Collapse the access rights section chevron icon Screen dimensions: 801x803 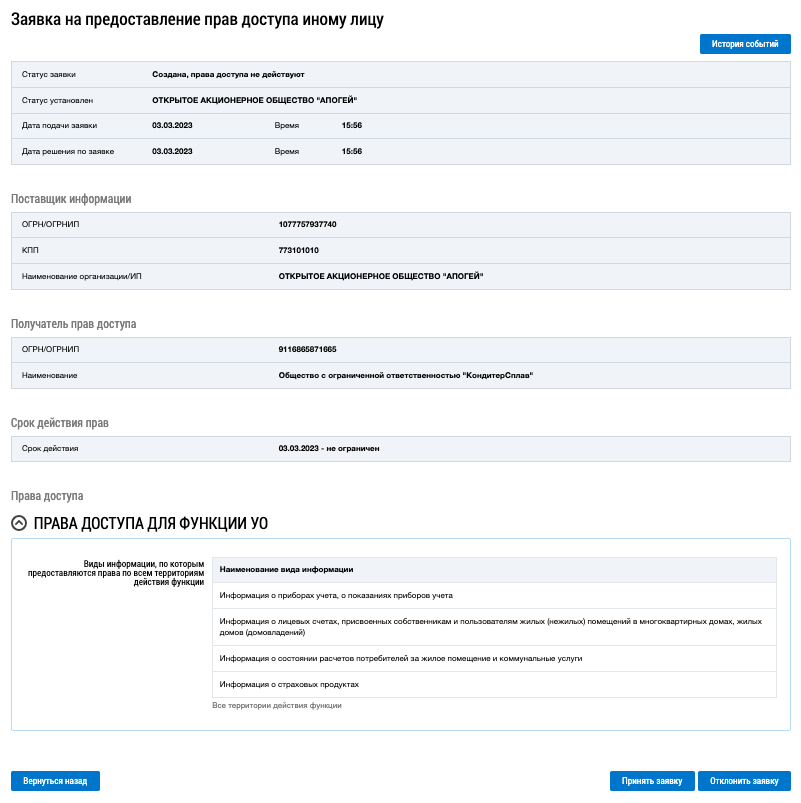coord(18,523)
